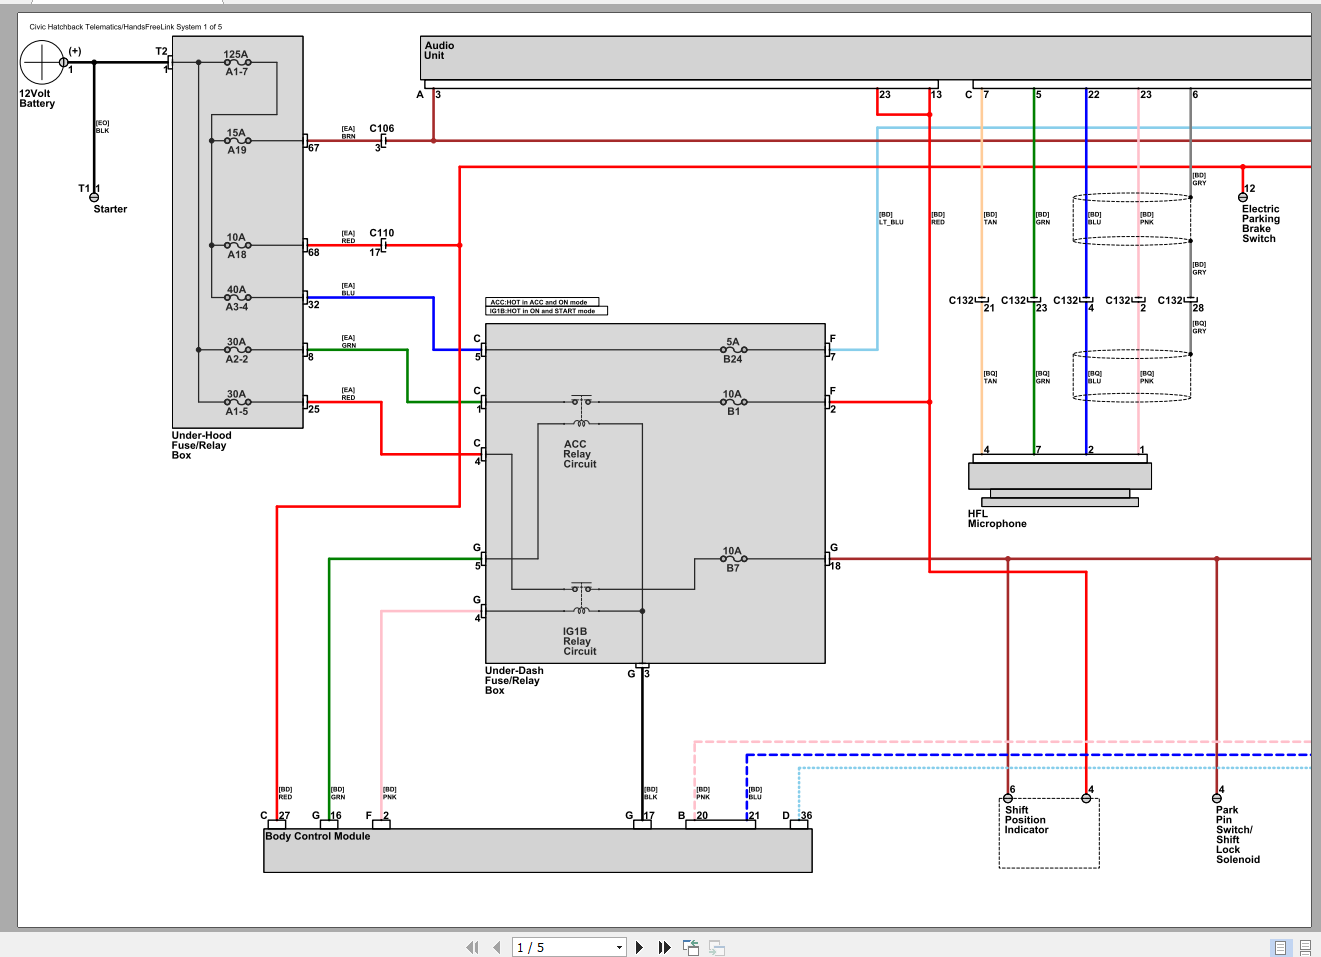Go to the first page

472,947
